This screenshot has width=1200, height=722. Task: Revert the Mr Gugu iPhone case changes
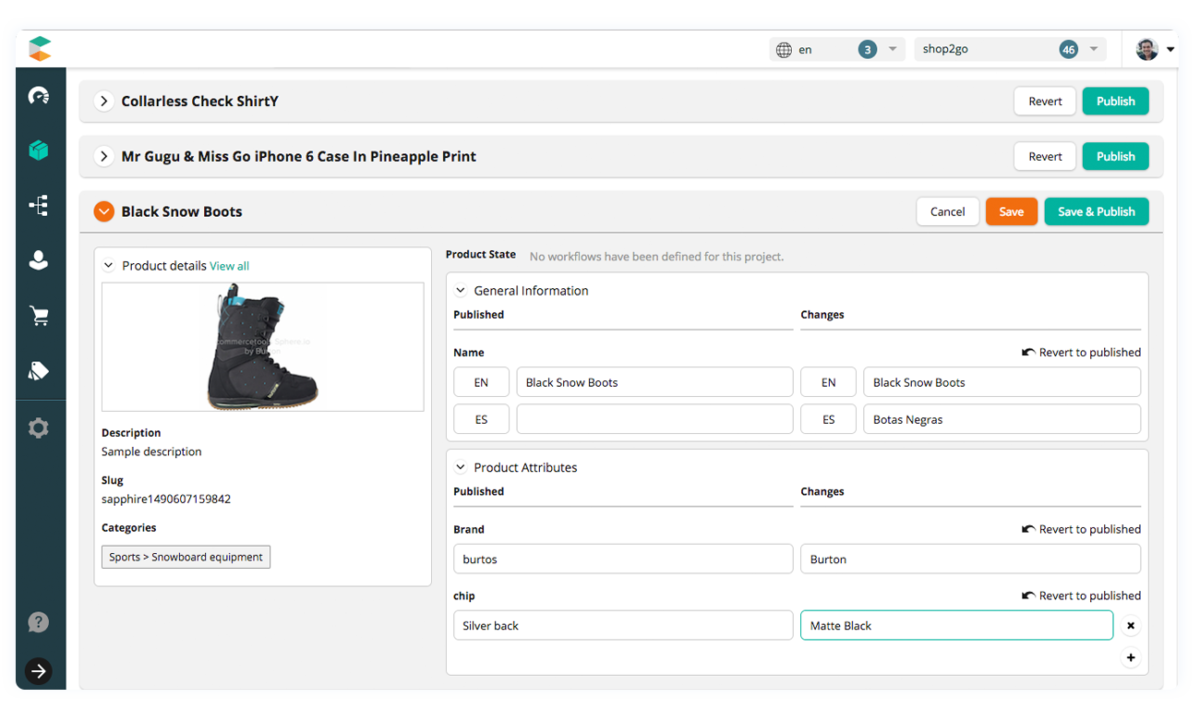pyautogui.click(x=1045, y=156)
